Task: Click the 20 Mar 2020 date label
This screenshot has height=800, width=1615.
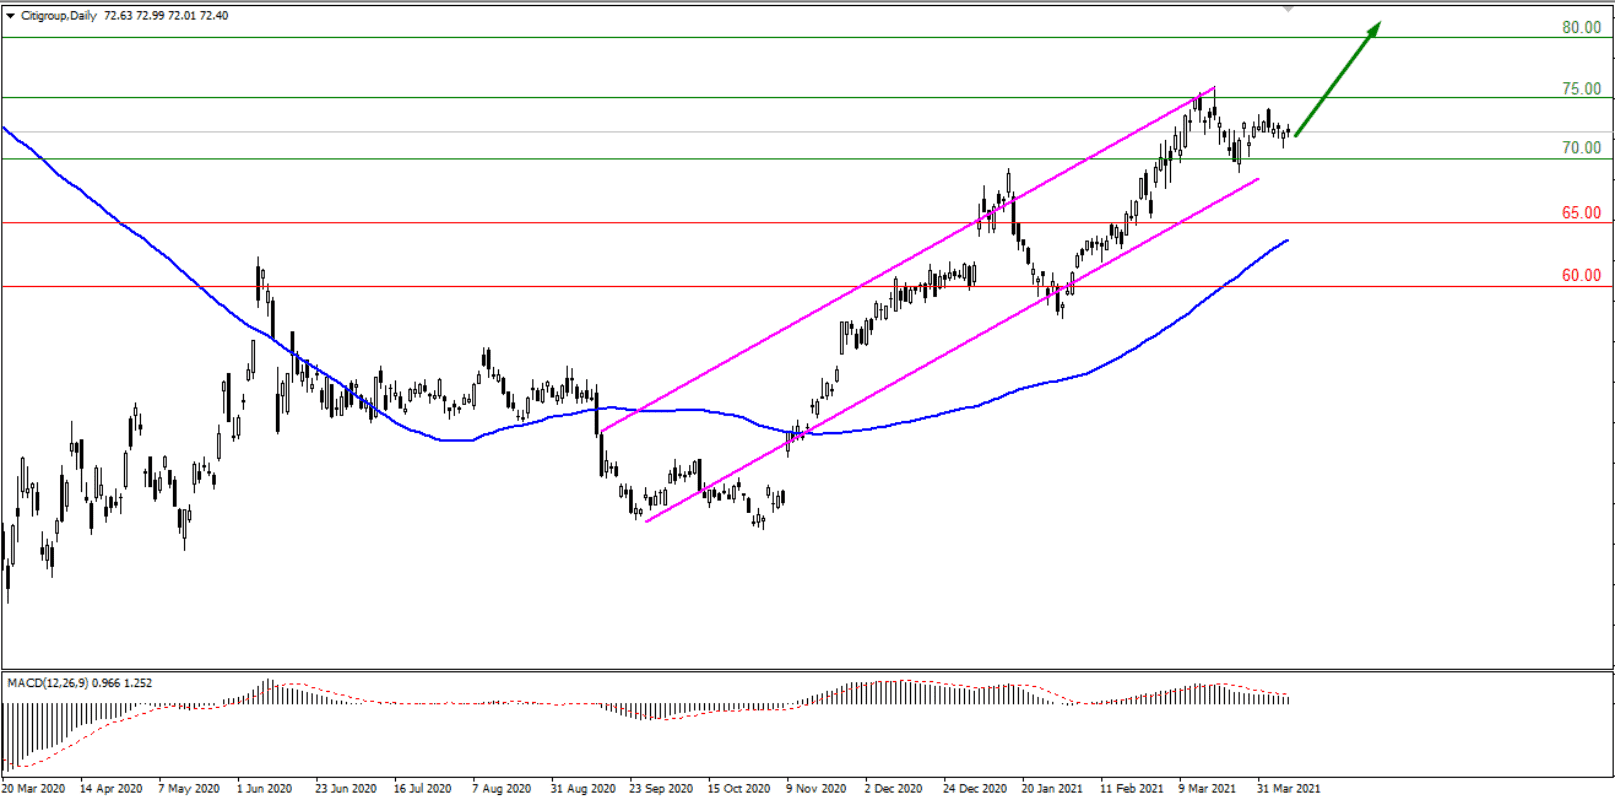Action: coord(33,788)
